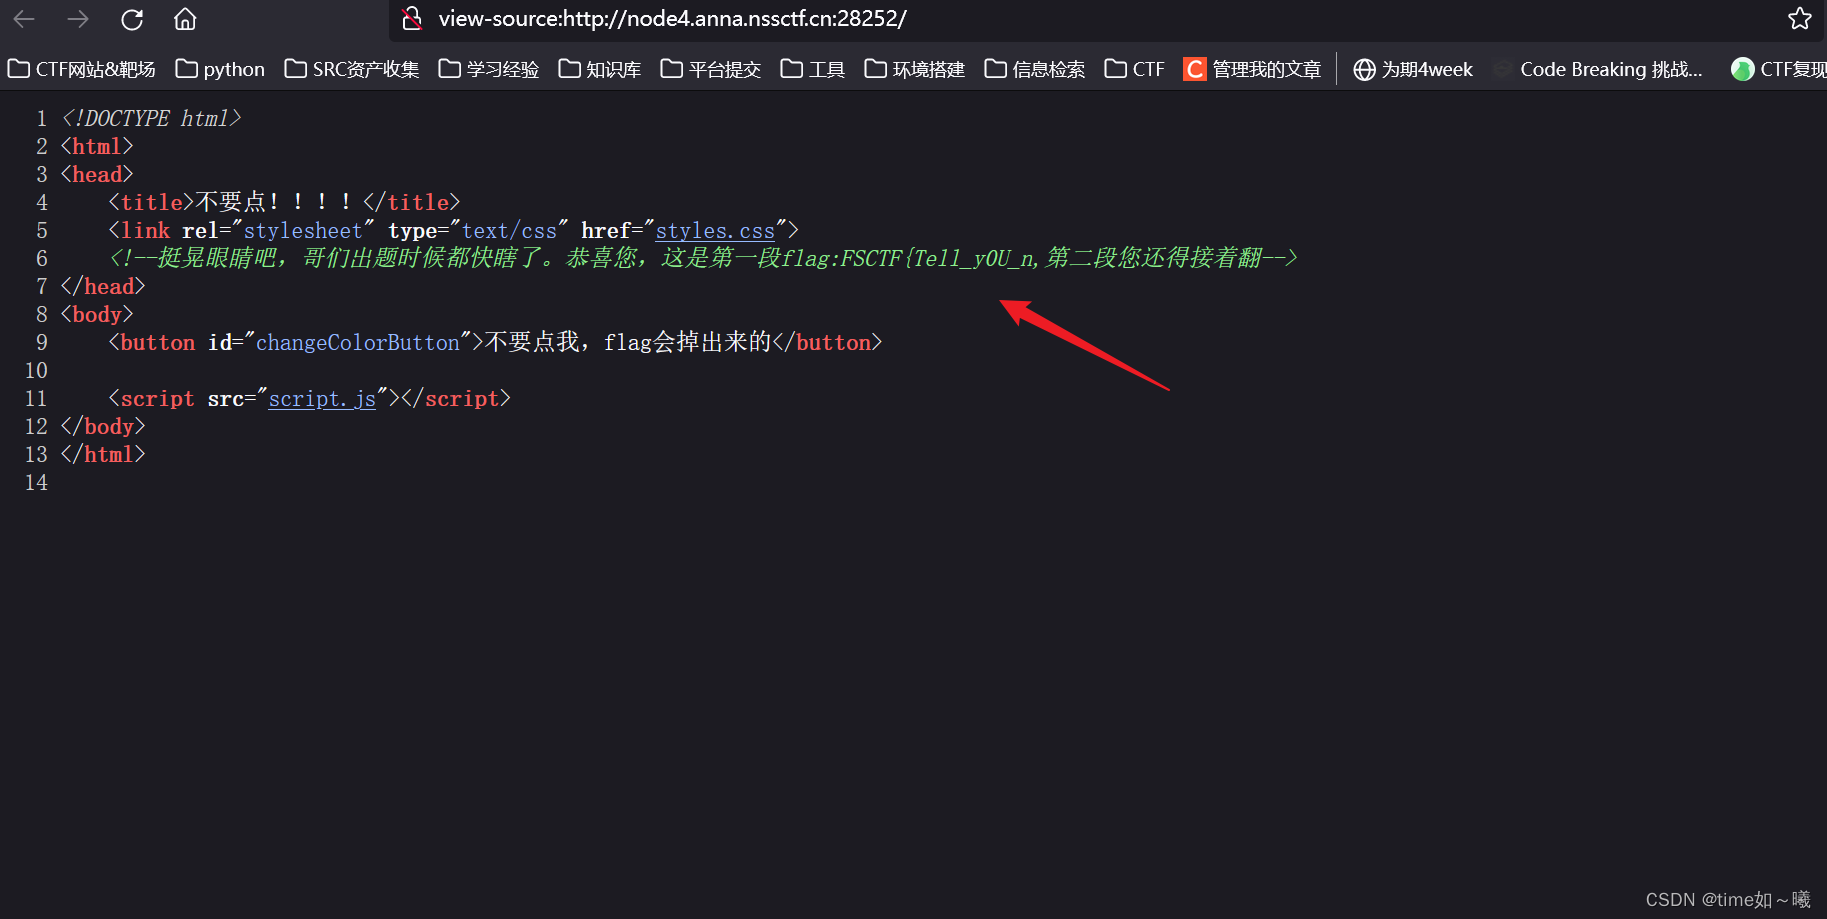This screenshot has width=1827, height=919.
Task: Click the text/css type value
Action: click(509, 231)
